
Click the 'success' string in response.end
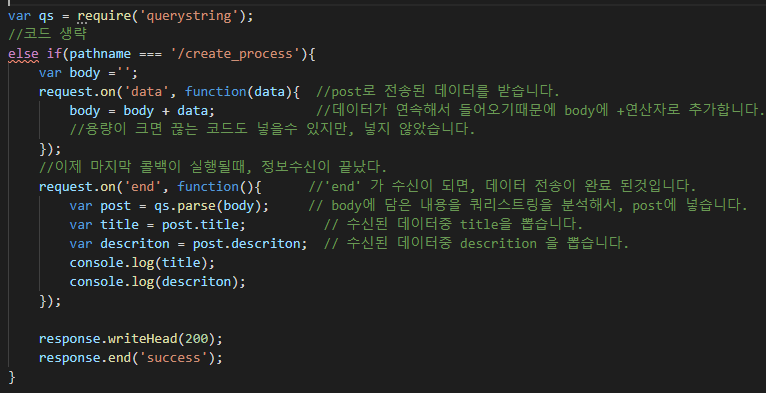coord(174,358)
